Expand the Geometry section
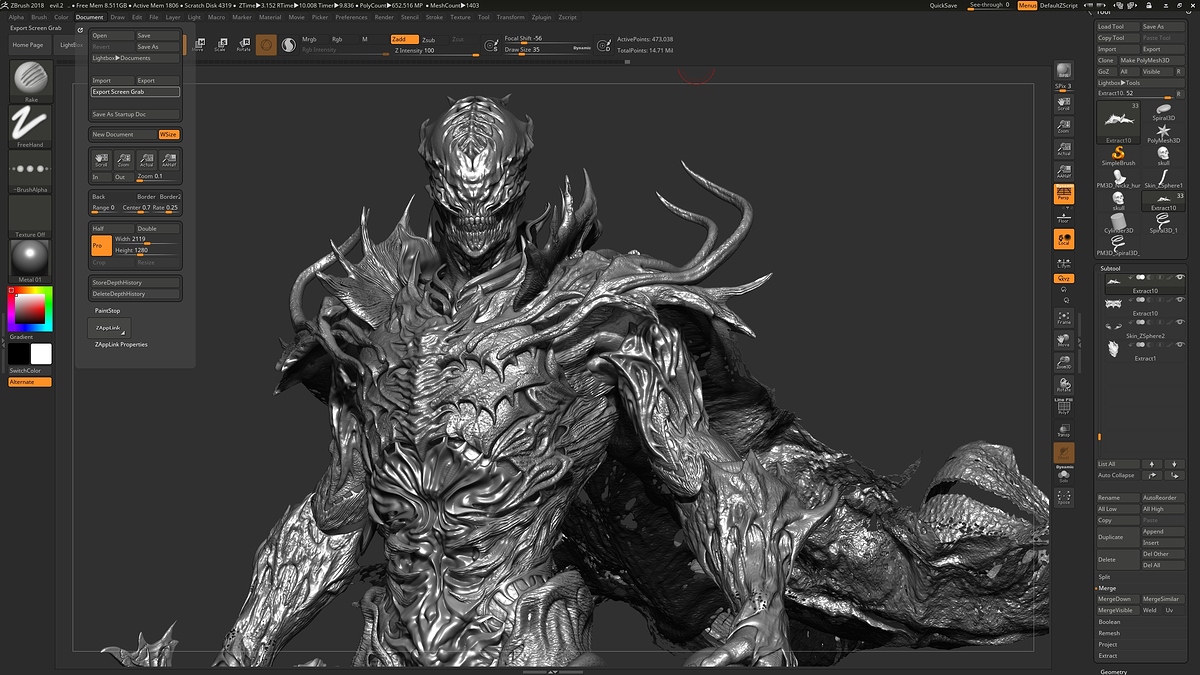Image resolution: width=1200 pixels, height=675 pixels. point(1114,671)
